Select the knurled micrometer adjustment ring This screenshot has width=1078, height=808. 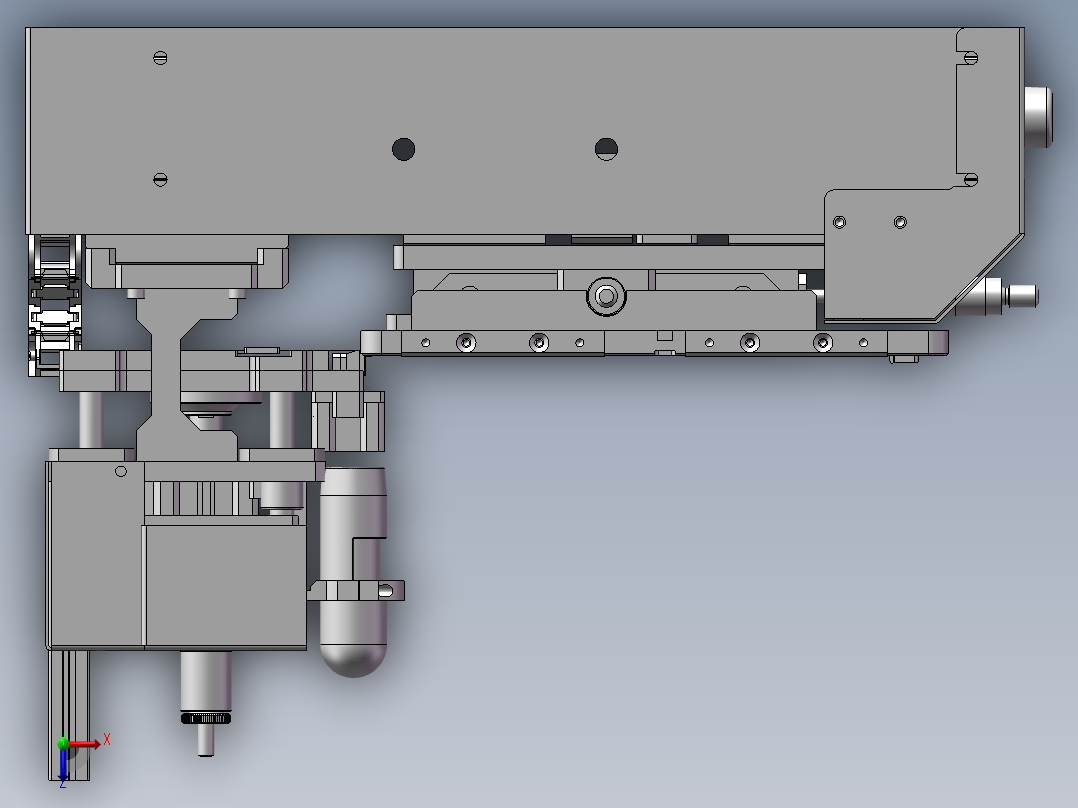tap(206, 719)
